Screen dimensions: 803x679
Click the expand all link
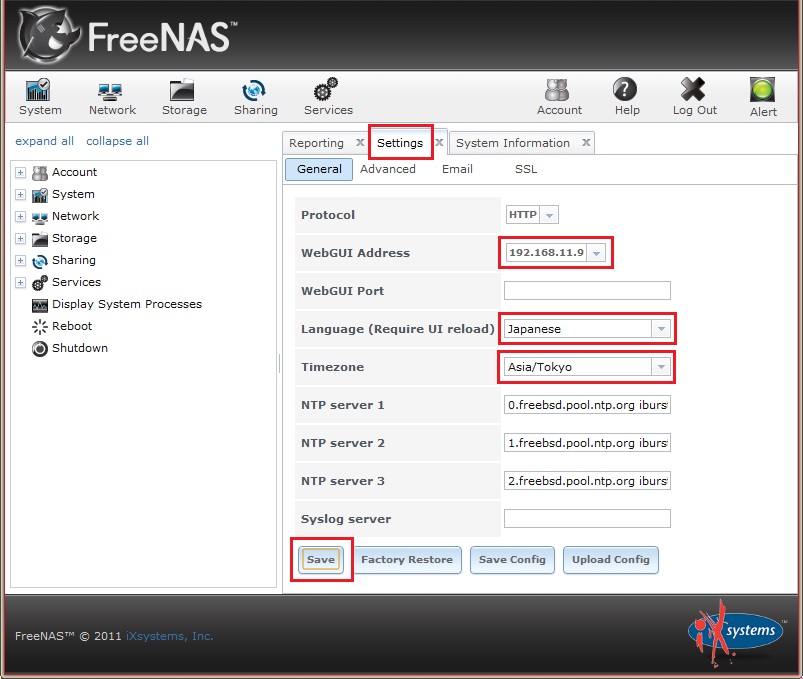(45, 141)
